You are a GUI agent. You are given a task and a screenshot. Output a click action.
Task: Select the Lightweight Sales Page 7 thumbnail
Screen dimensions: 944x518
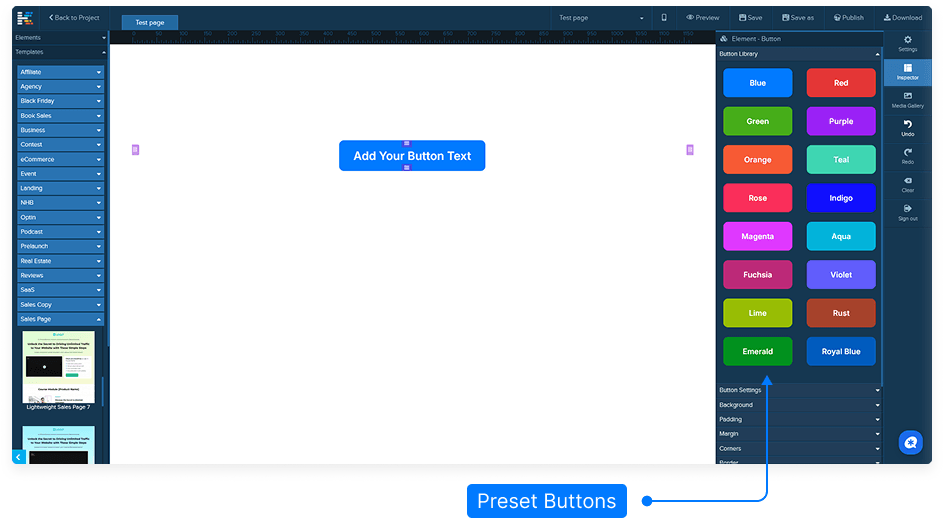(59, 367)
